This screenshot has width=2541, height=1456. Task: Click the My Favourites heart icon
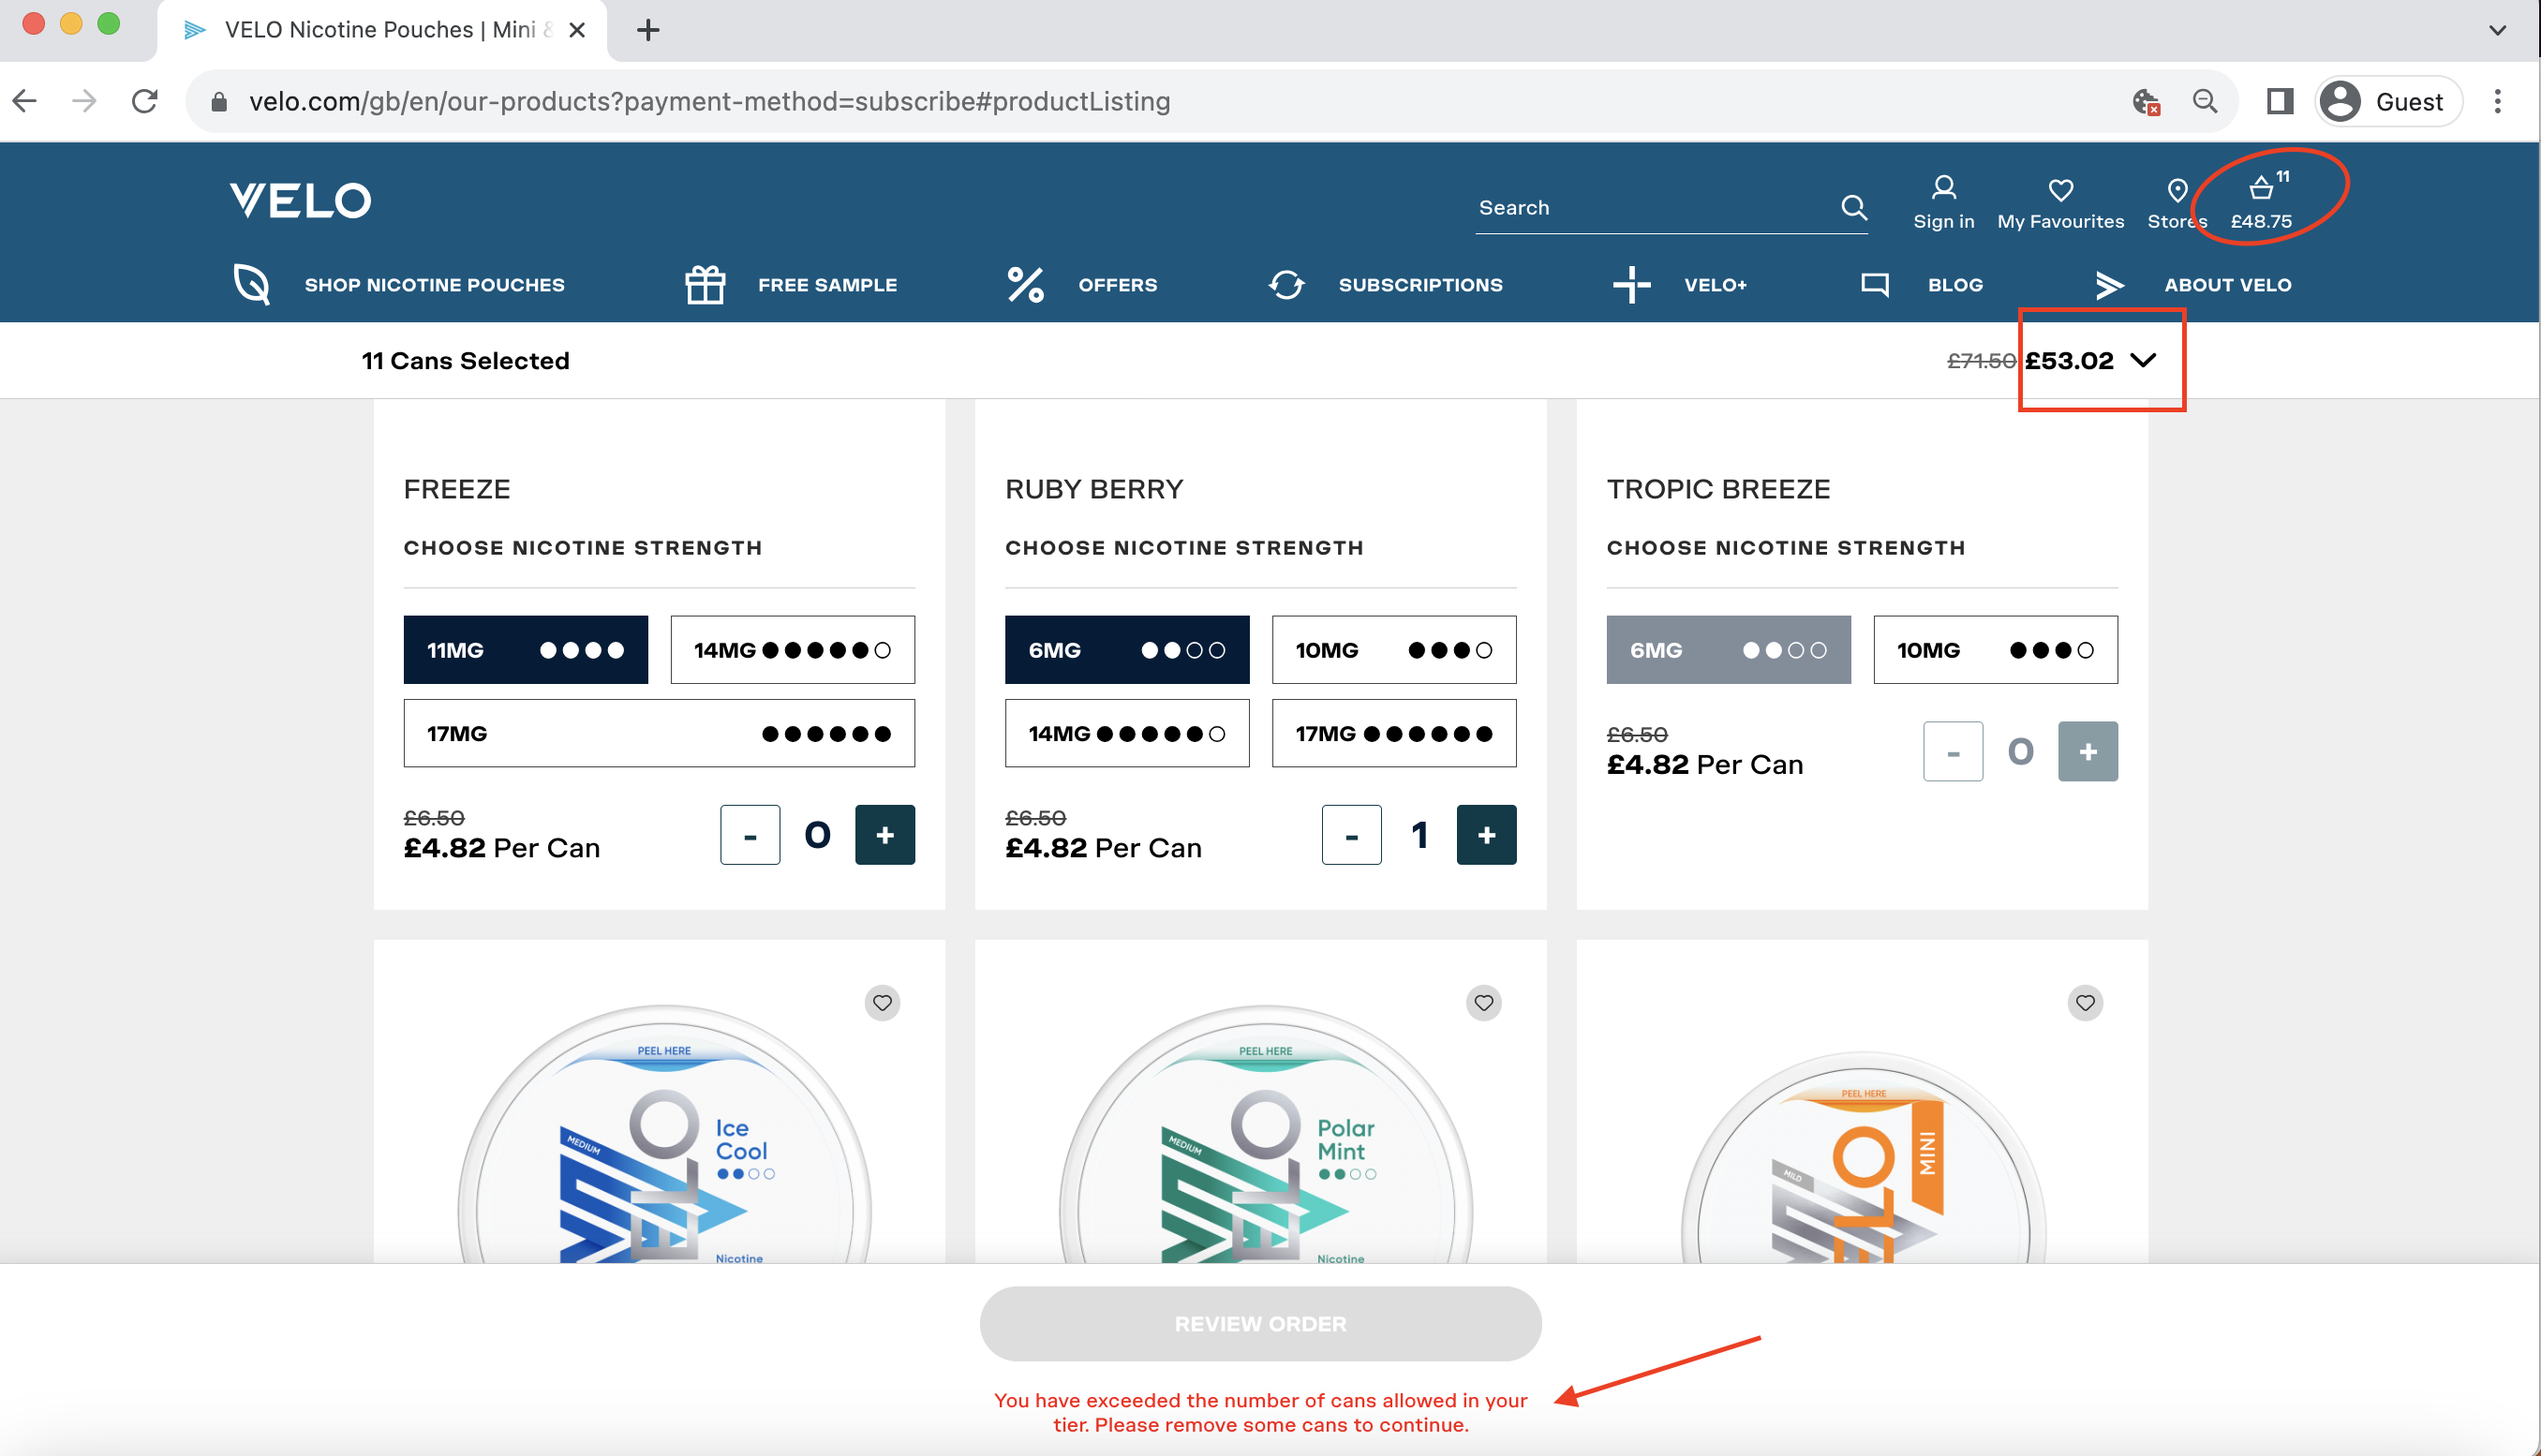click(x=2060, y=190)
